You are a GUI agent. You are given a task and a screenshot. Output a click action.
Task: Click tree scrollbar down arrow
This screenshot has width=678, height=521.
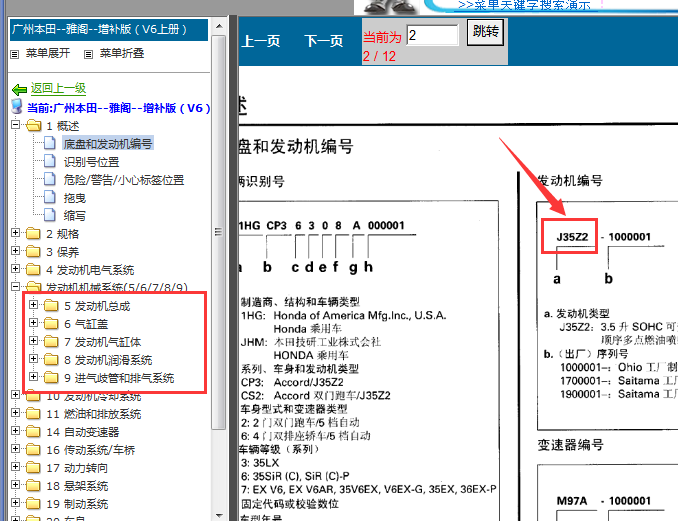coord(219,515)
